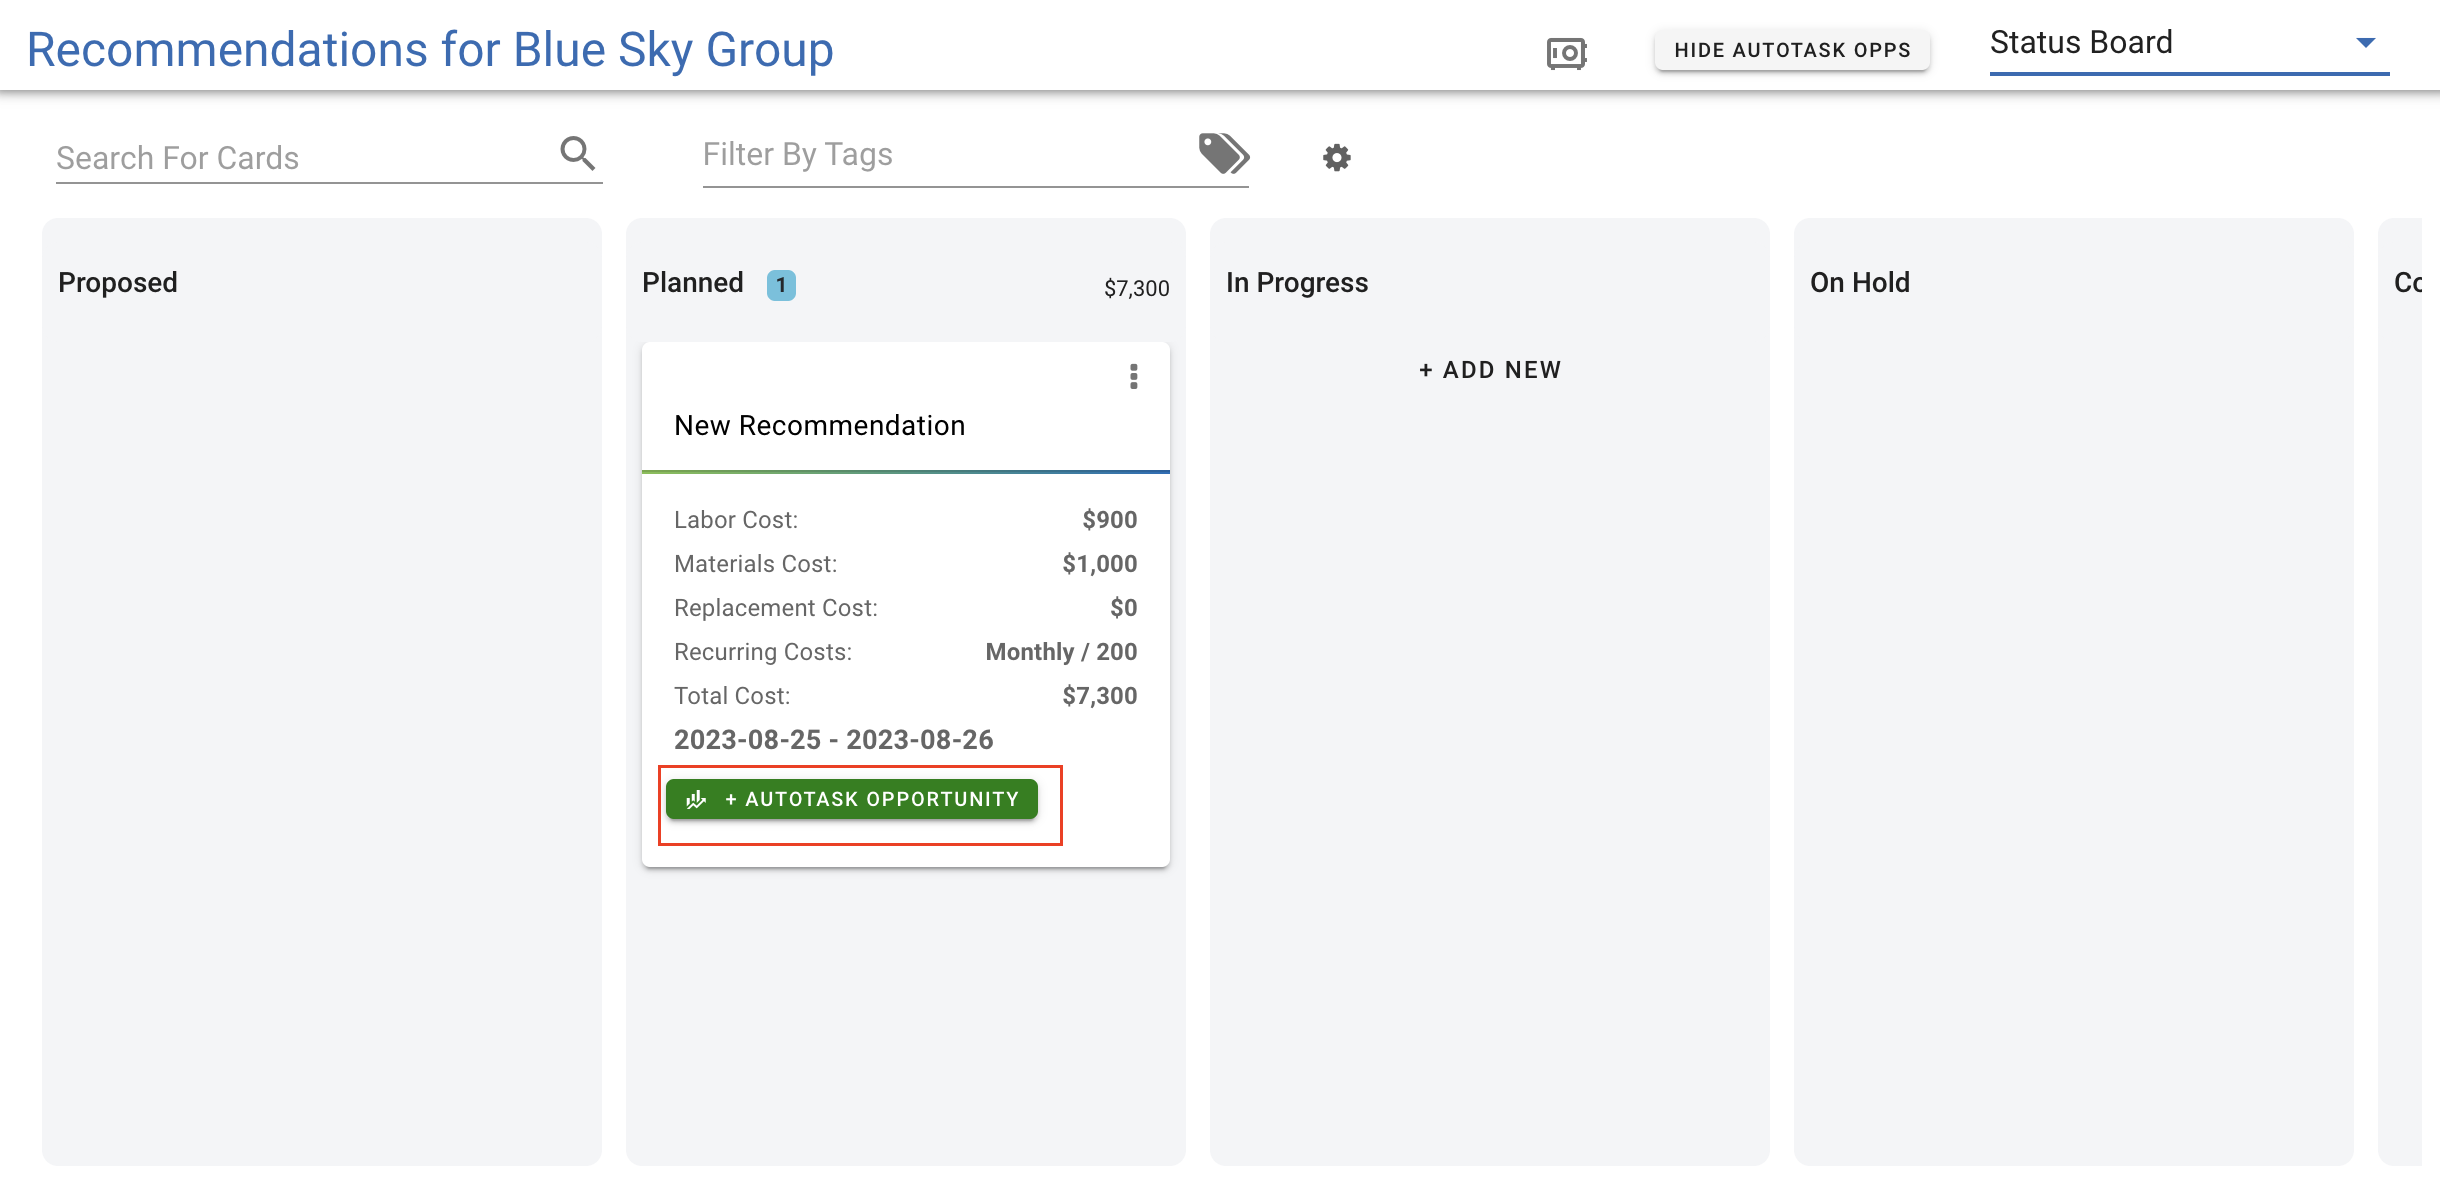Open the card's three-dot menu
This screenshot has width=2440, height=1192.
point(1133,376)
